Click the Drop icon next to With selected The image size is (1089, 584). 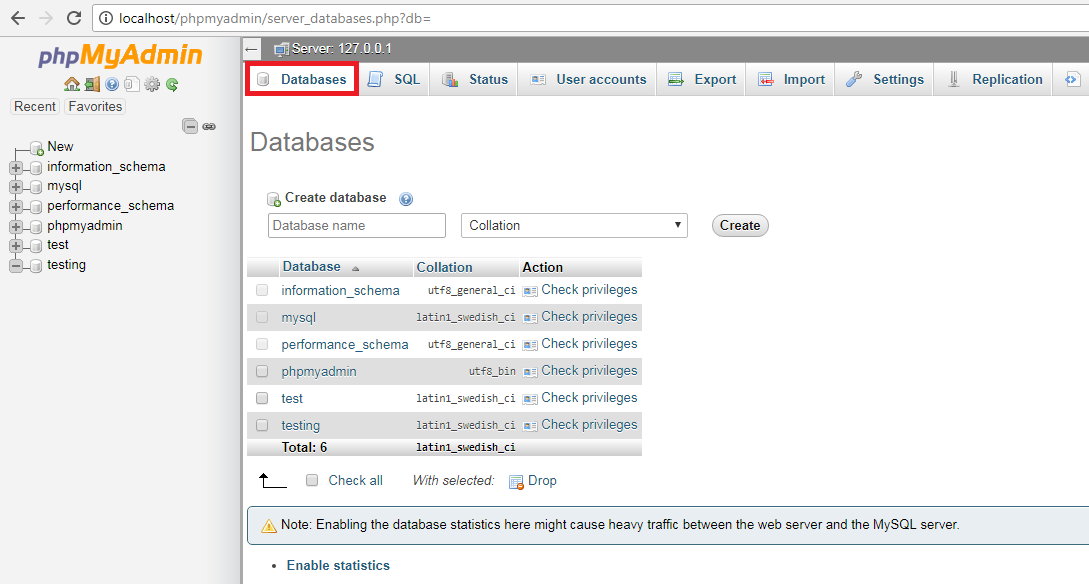click(x=516, y=482)
